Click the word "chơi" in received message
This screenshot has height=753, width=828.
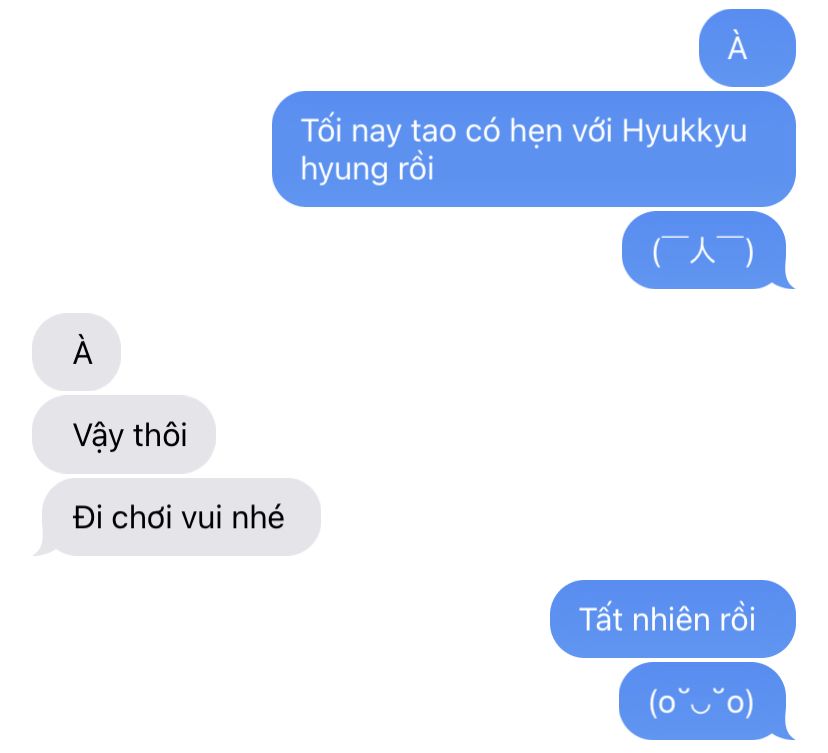142,517
